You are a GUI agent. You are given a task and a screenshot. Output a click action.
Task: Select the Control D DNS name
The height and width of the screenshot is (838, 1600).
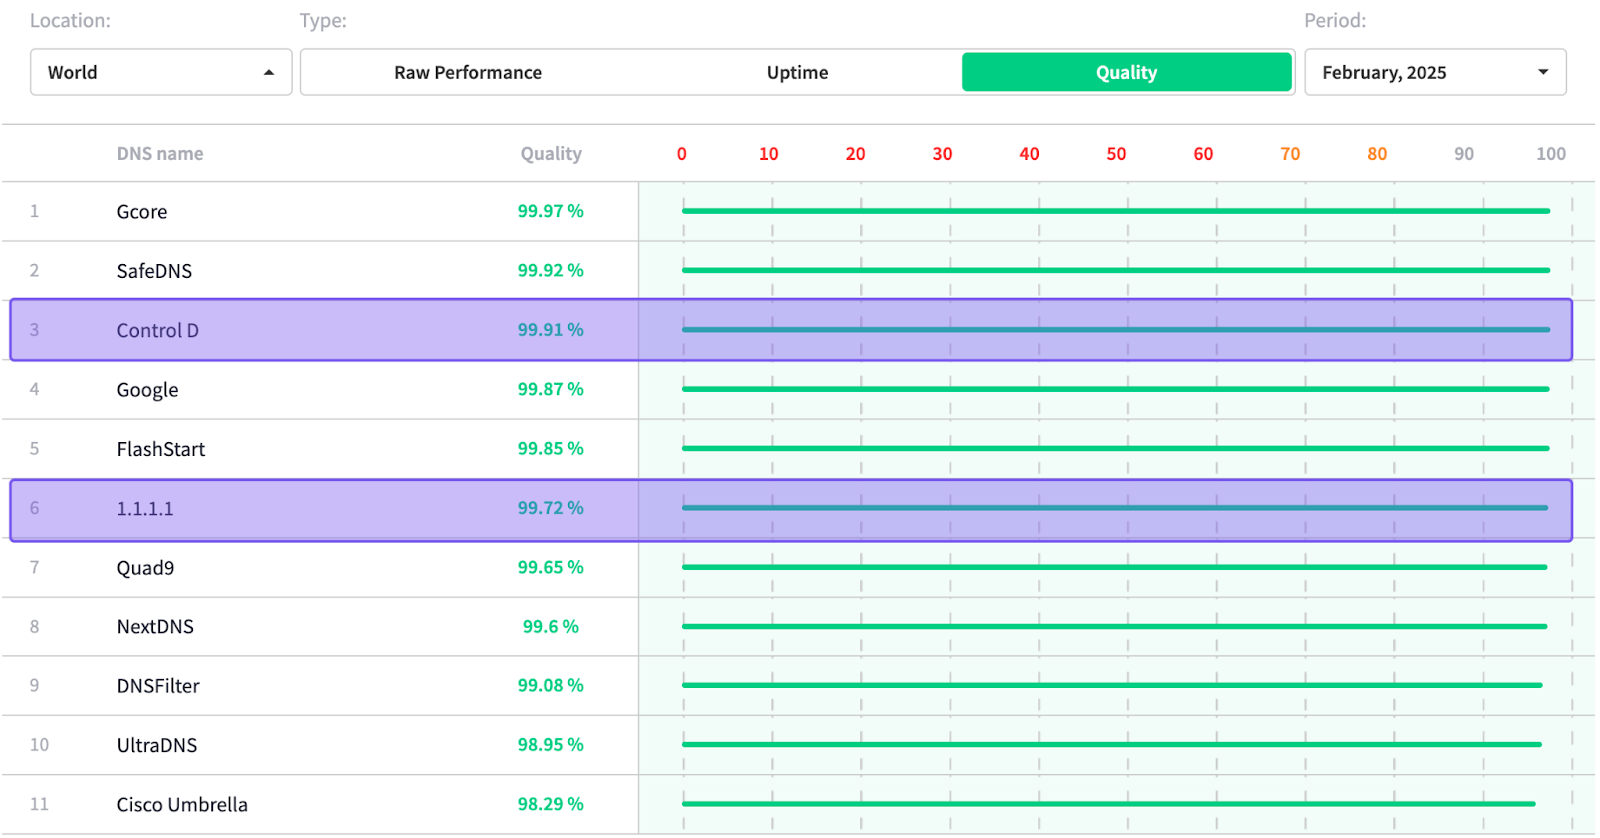click(158, 330)
